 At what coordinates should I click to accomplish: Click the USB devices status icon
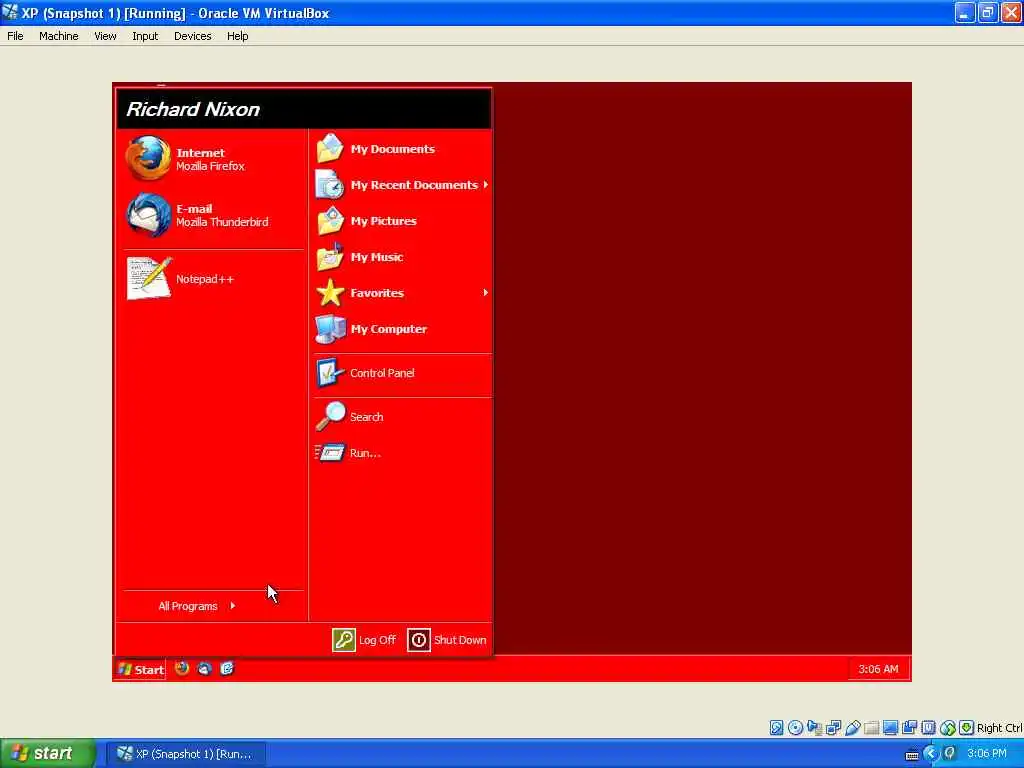pos(852,728)
